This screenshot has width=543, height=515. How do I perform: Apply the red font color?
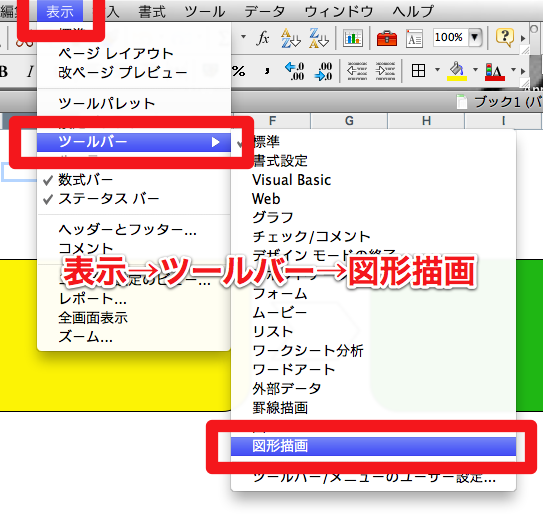click(x=495, y=72)
